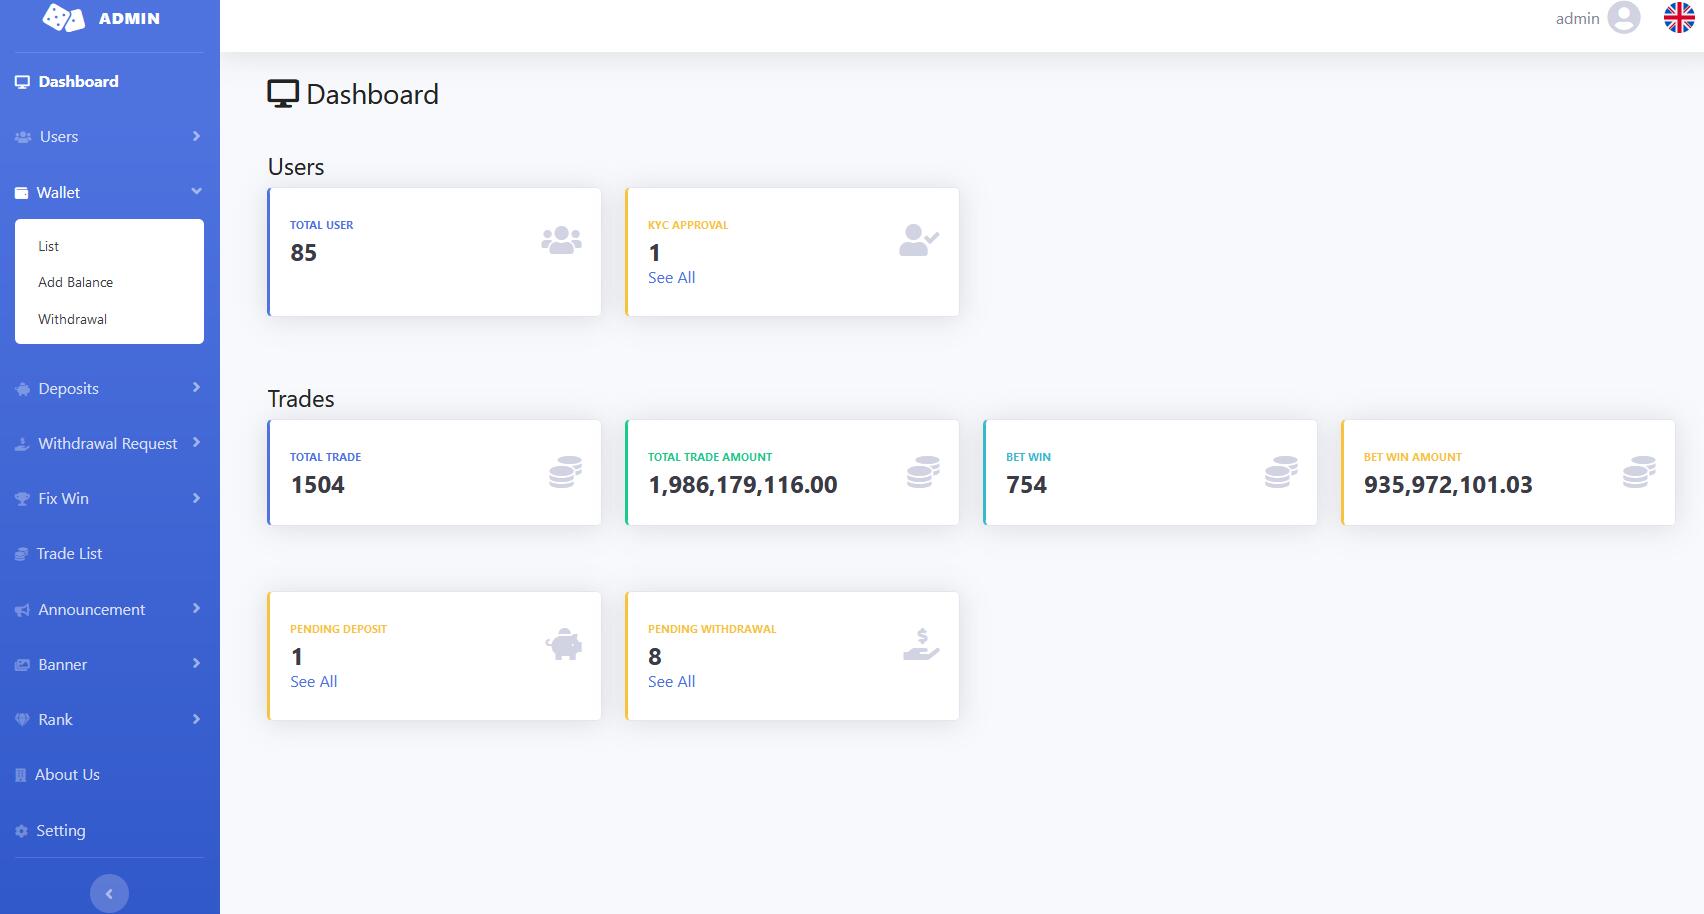Image resolution: width=1704 pixels, height=914 pixels.
Task: Click the people icon on the Total User card
Action: (x=561, y=240)
